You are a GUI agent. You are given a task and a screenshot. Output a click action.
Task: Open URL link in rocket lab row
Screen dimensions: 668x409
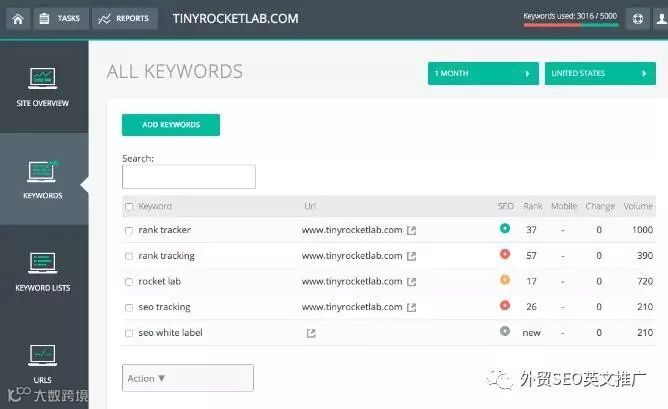352,281
